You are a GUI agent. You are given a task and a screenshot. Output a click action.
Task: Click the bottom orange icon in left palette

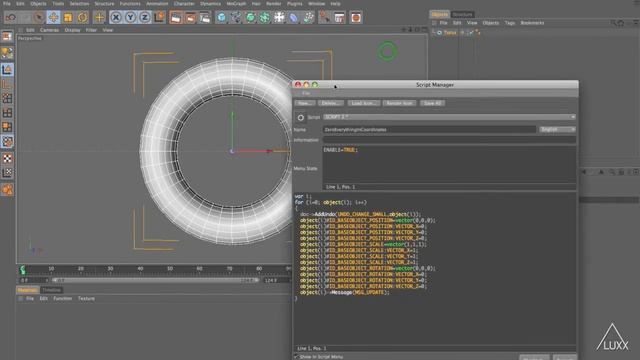[x=7, y=190]
